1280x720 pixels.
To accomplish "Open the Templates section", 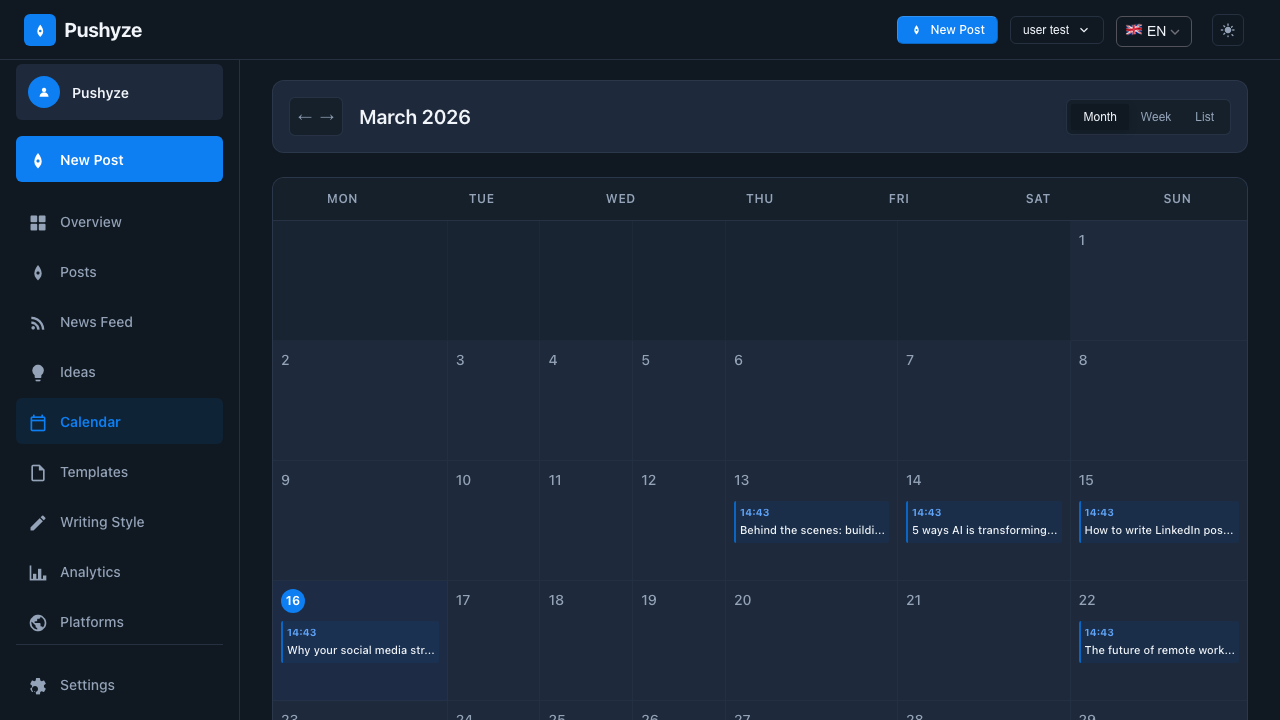I will [94, 472].
